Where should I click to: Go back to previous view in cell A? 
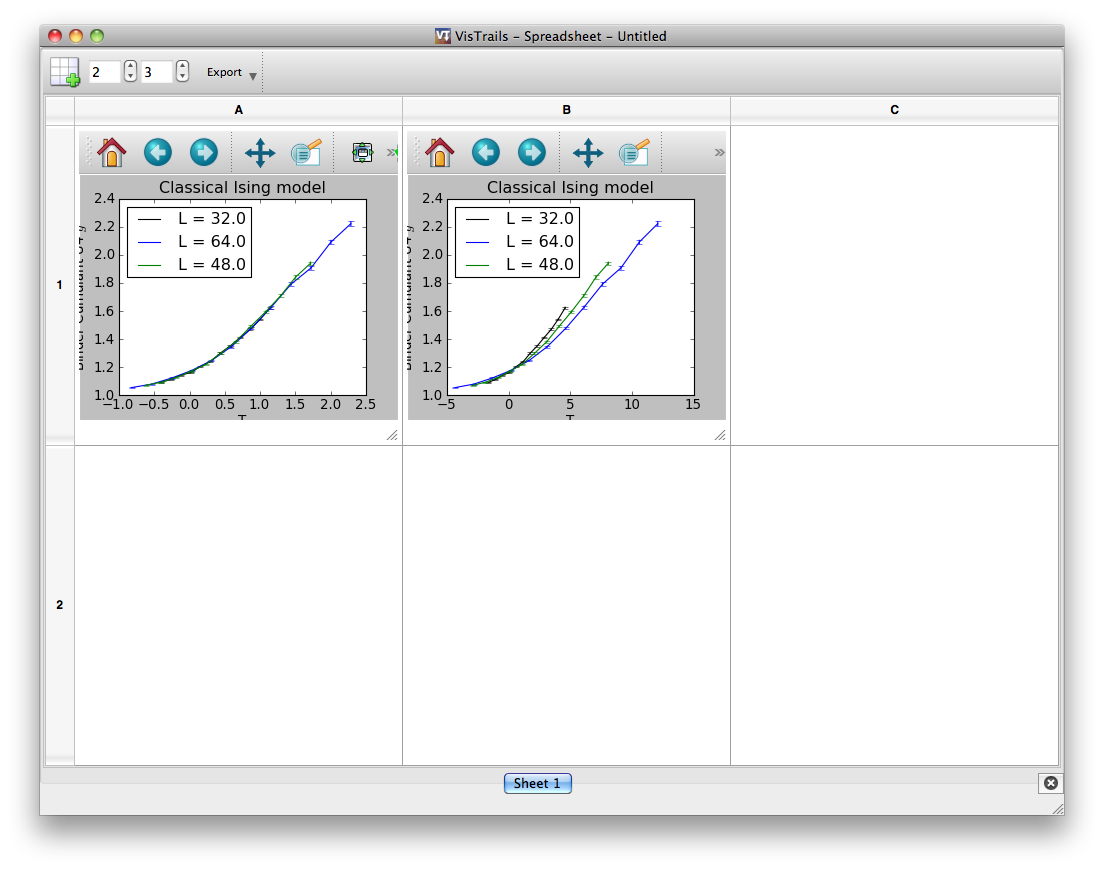tap(158, 153)
